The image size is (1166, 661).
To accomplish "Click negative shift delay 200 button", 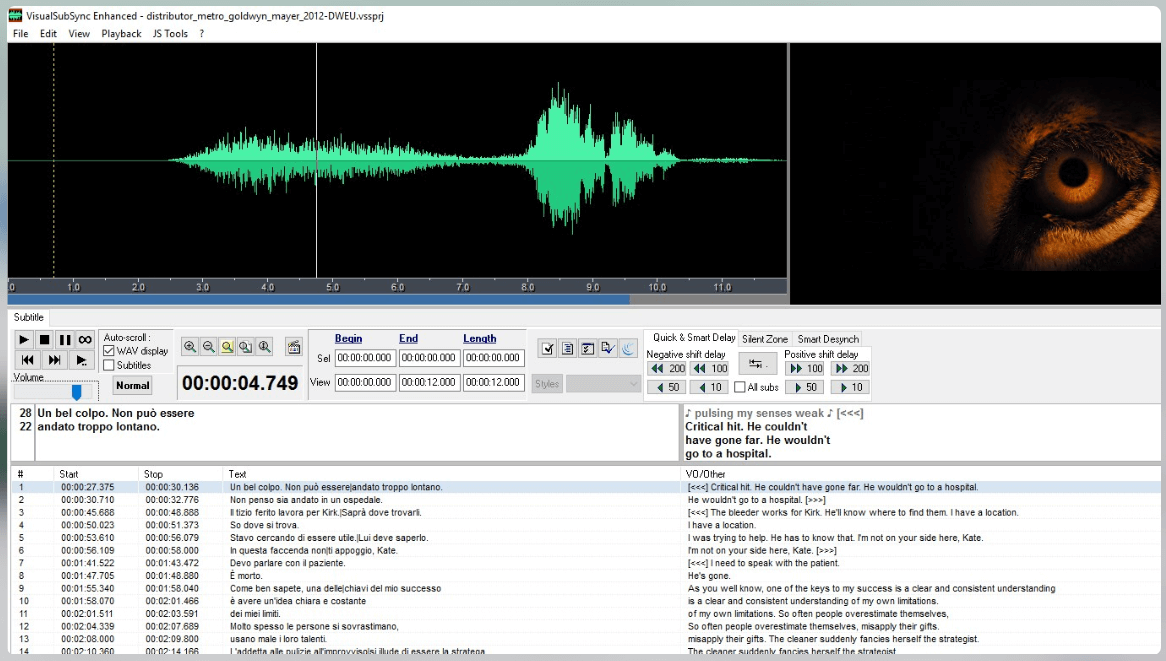I will 667,369.
